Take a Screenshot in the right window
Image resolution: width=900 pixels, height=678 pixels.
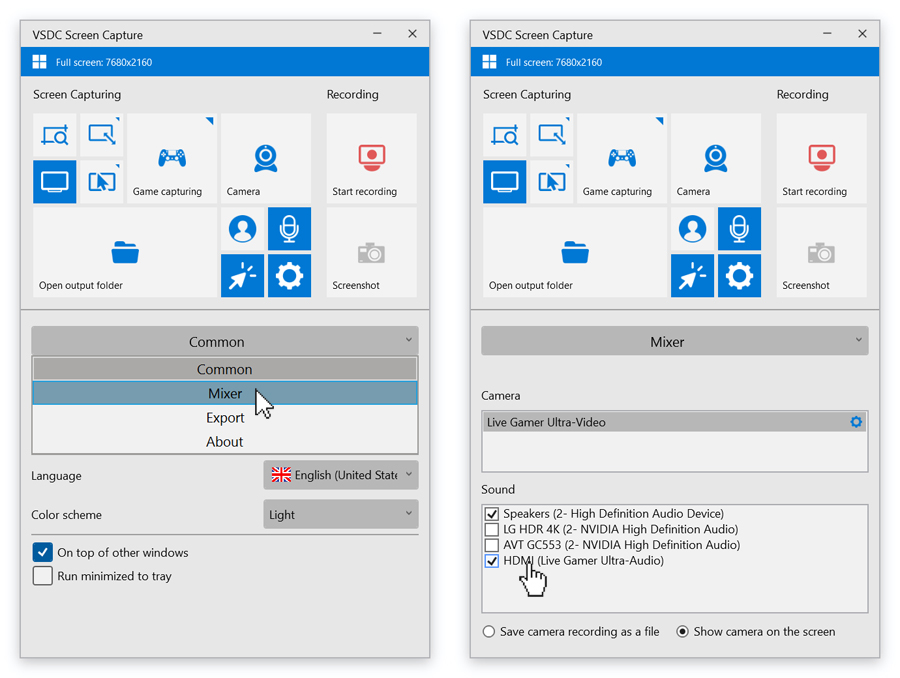pyautogui.click(x=821, y=253)
